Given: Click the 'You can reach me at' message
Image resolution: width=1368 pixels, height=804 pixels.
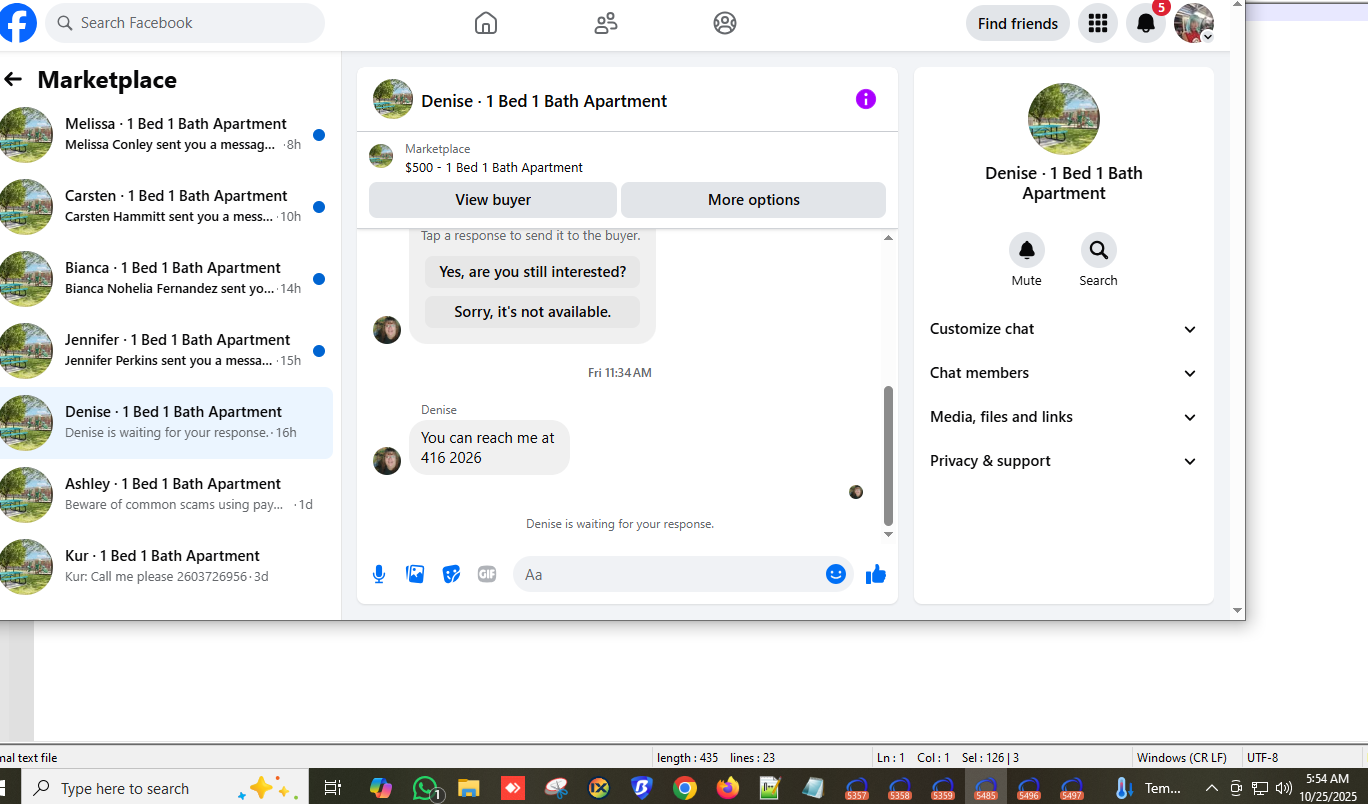Looking at the screenshot, I should (489, 447).
